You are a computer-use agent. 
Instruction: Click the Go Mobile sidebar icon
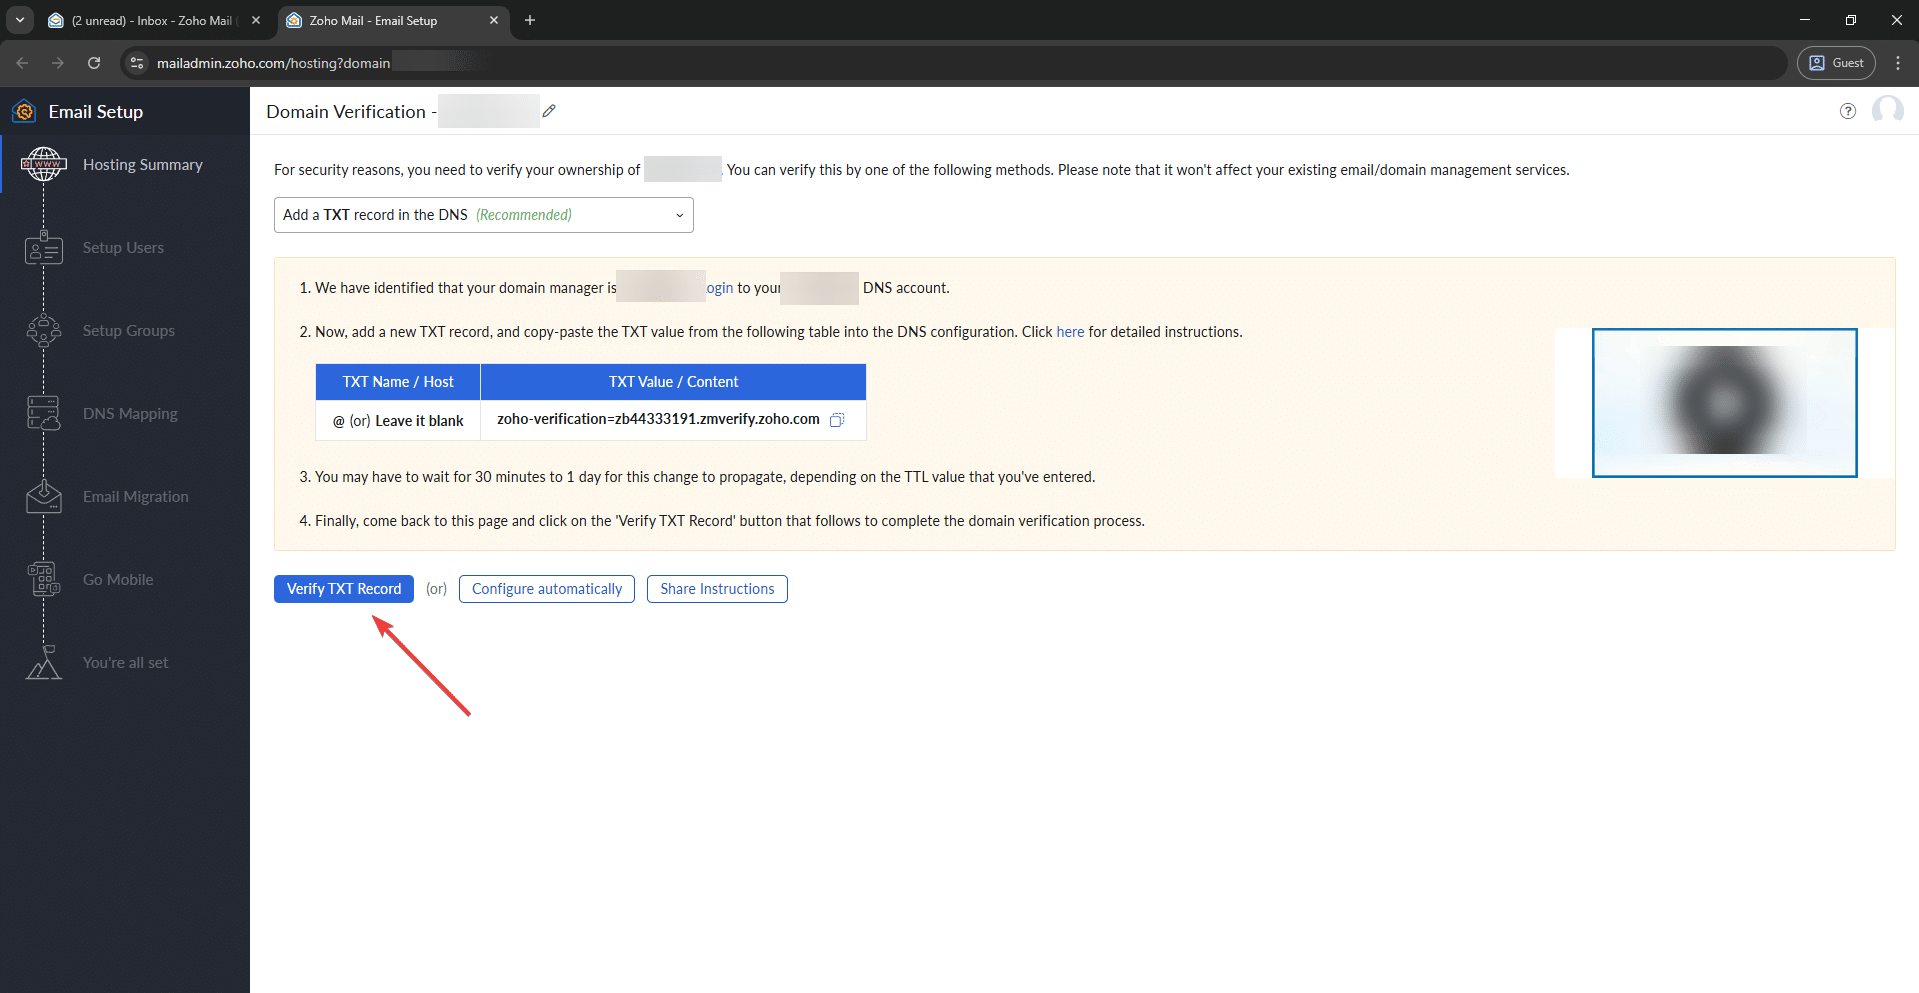[x=44, y=579]
